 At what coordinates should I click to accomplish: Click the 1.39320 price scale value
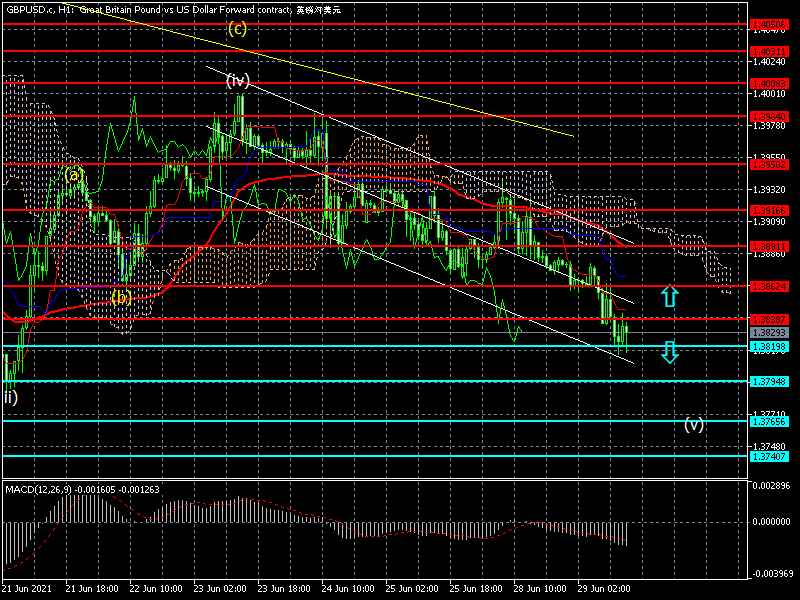coord(769,190)
